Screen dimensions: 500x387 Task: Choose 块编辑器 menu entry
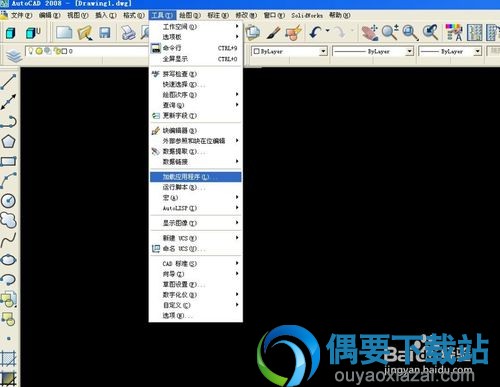point(196,130)
